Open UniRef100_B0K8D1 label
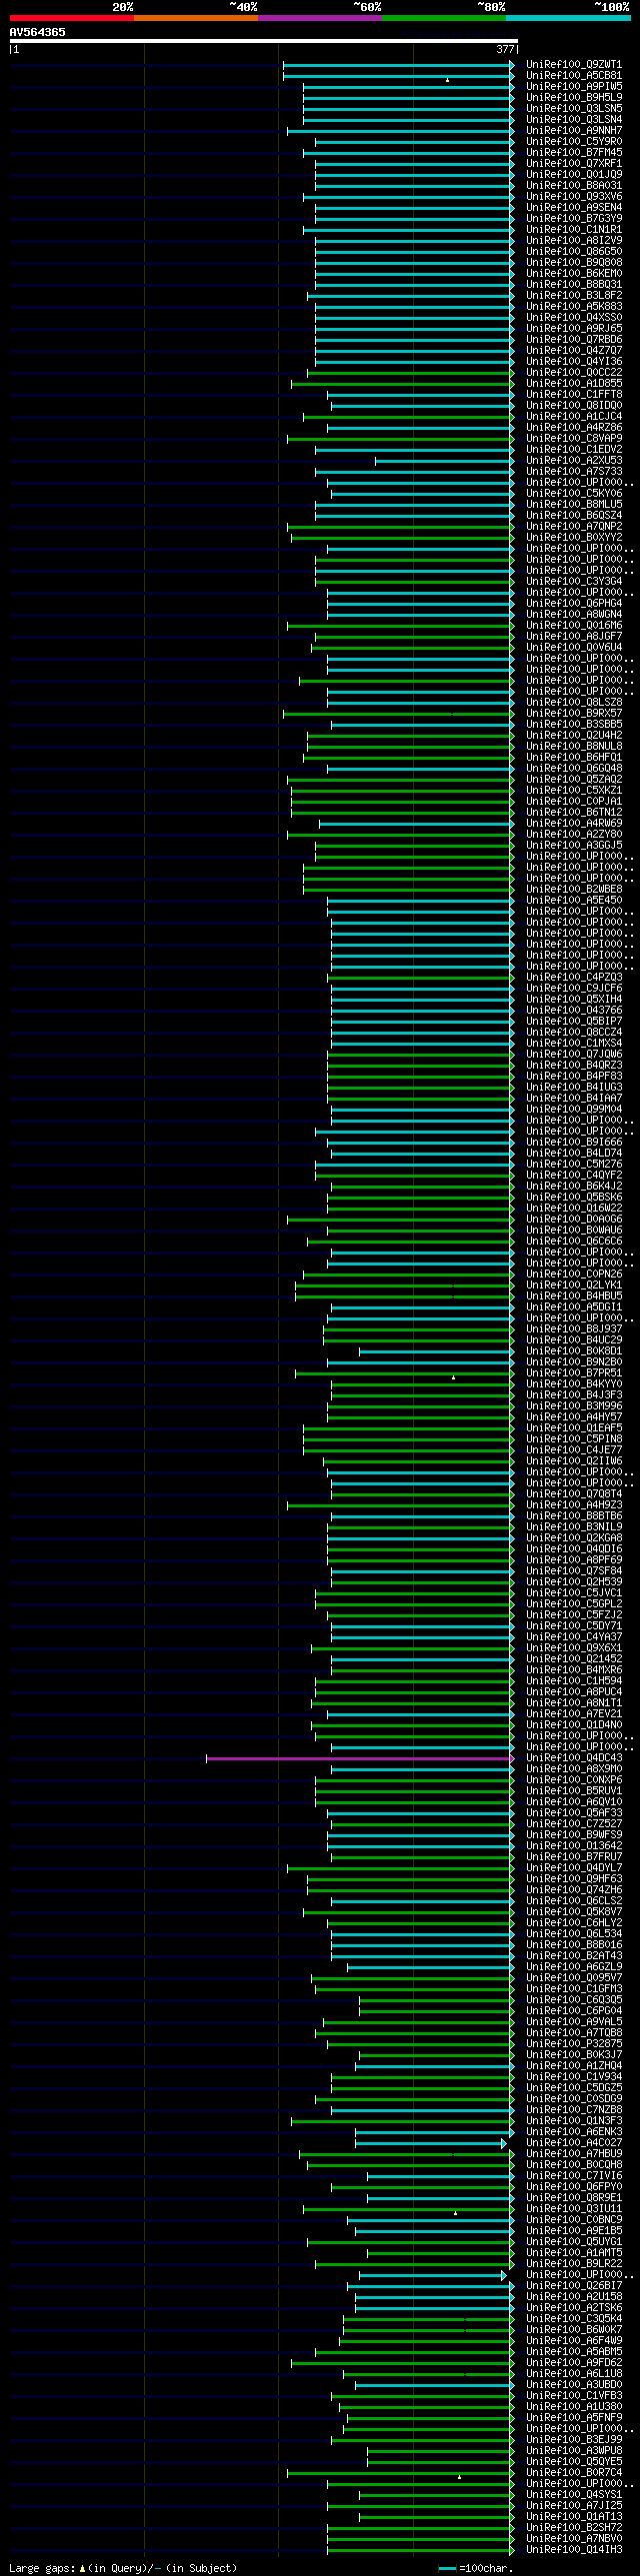Viewport: 640px width, 2576px height. tap(574, 1352)
